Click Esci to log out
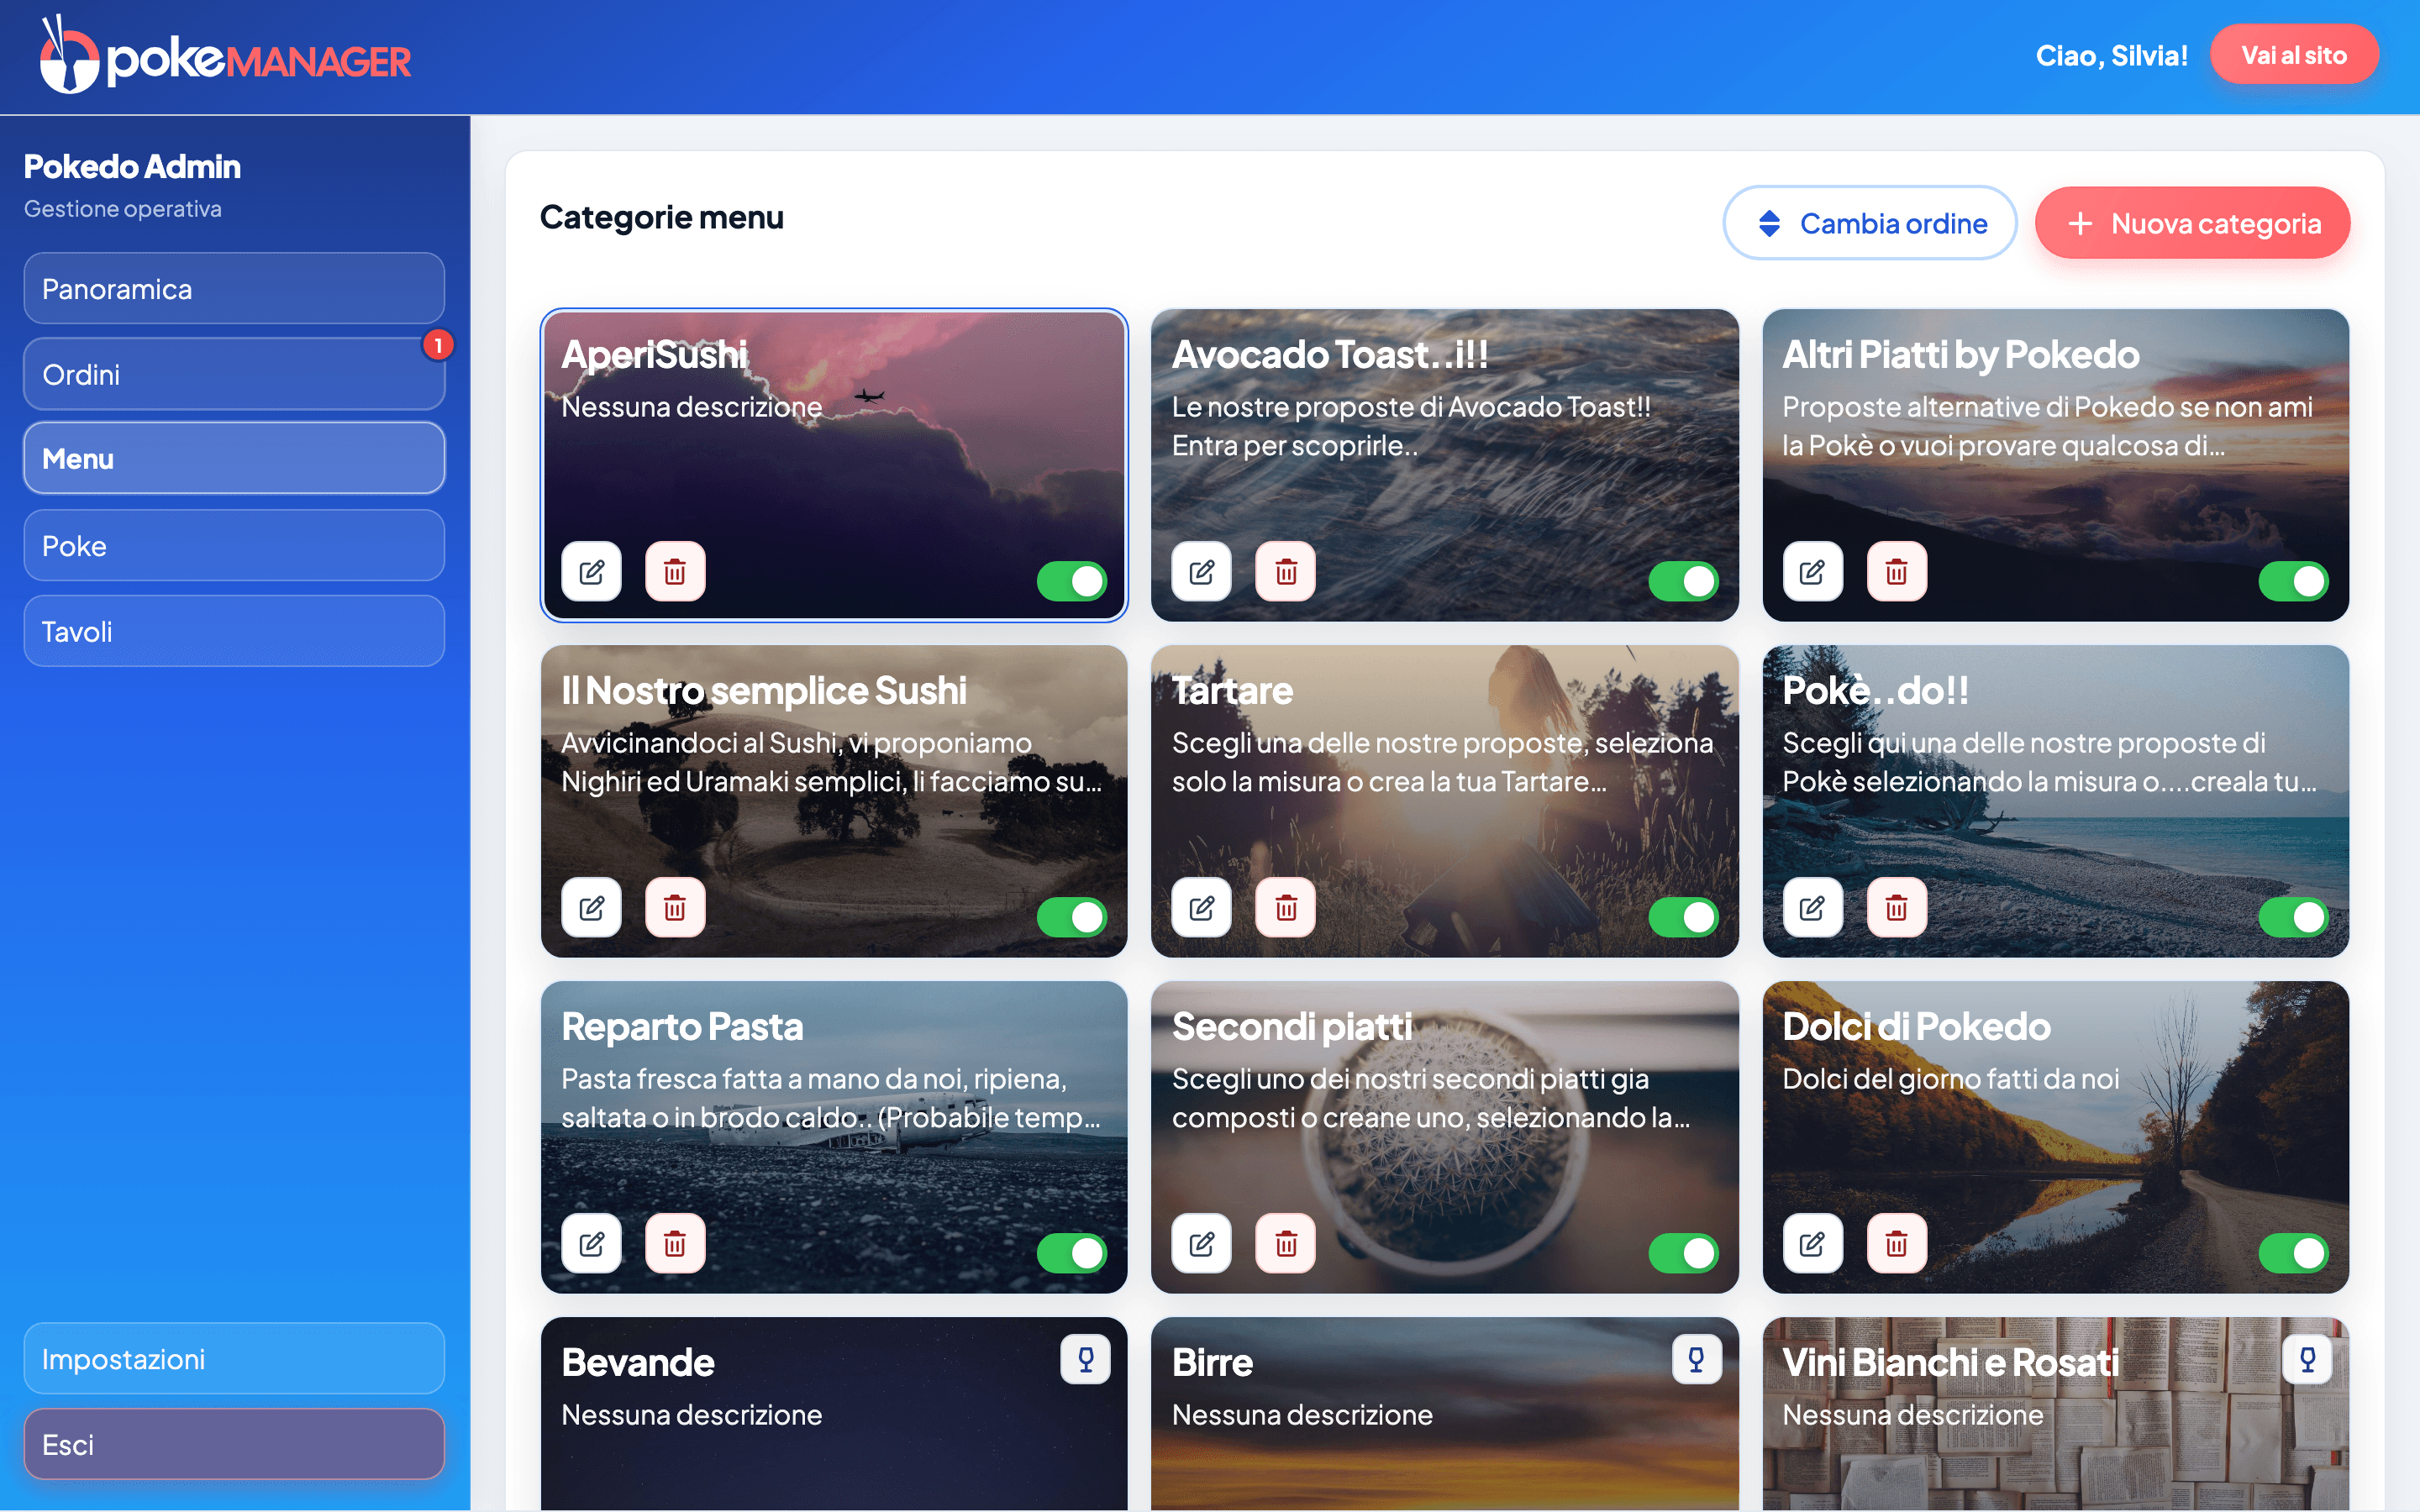The width and height of the screenshot is (2420, 1512). (x=234, y=1445)
